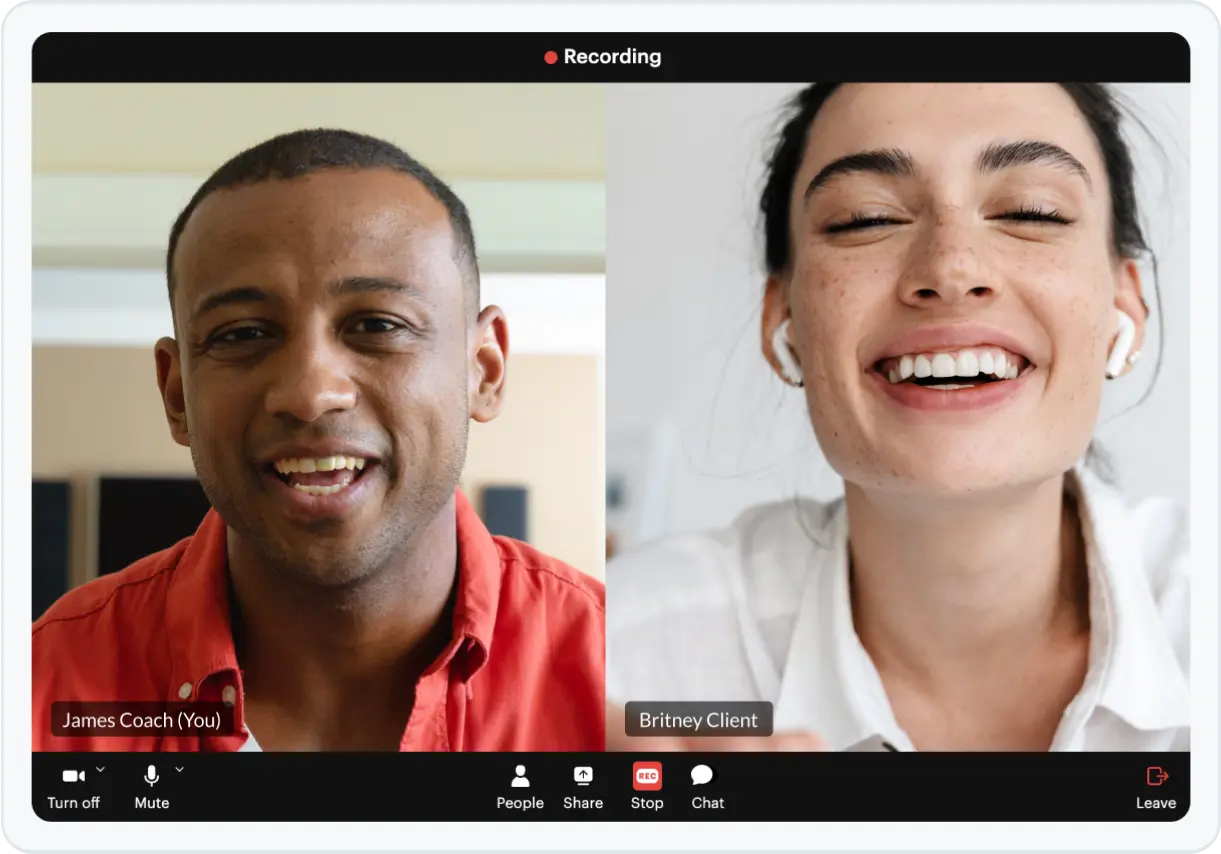Click the camera icon in the toolbar

(x=70, y=775)
